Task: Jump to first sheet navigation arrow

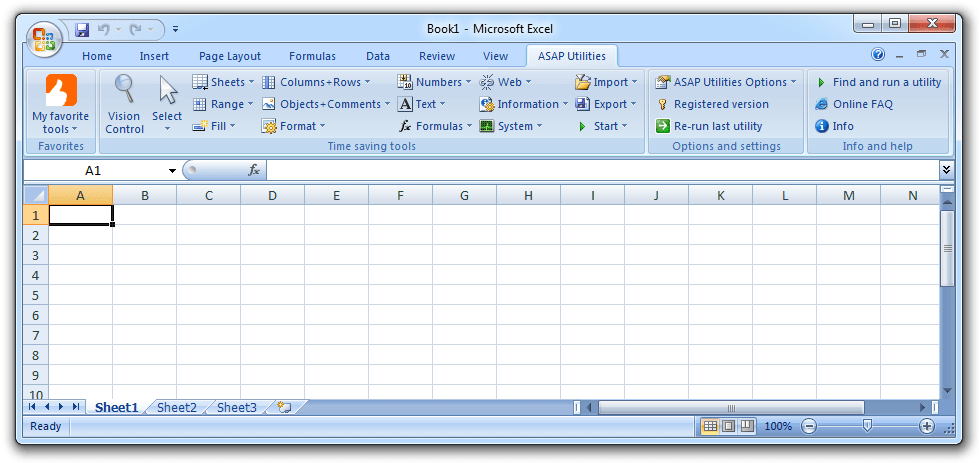Action: click(31, 407)
